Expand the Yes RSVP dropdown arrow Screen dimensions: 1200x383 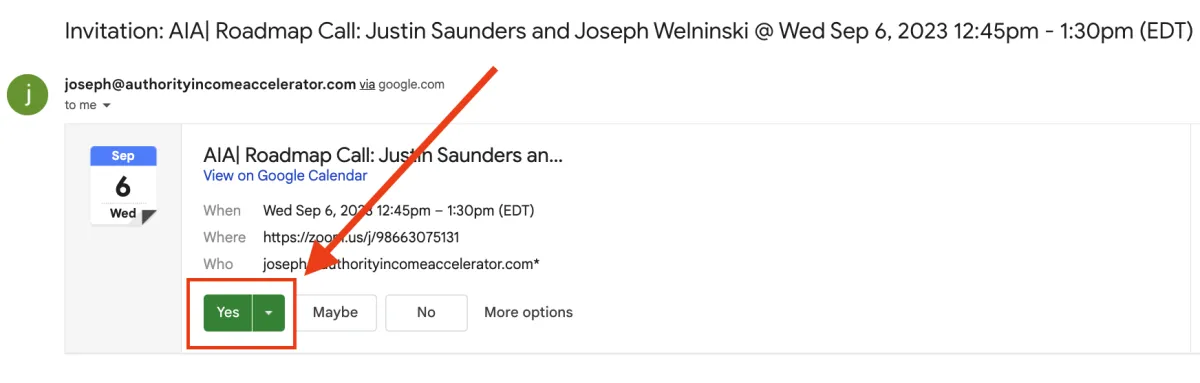[269, 312]
